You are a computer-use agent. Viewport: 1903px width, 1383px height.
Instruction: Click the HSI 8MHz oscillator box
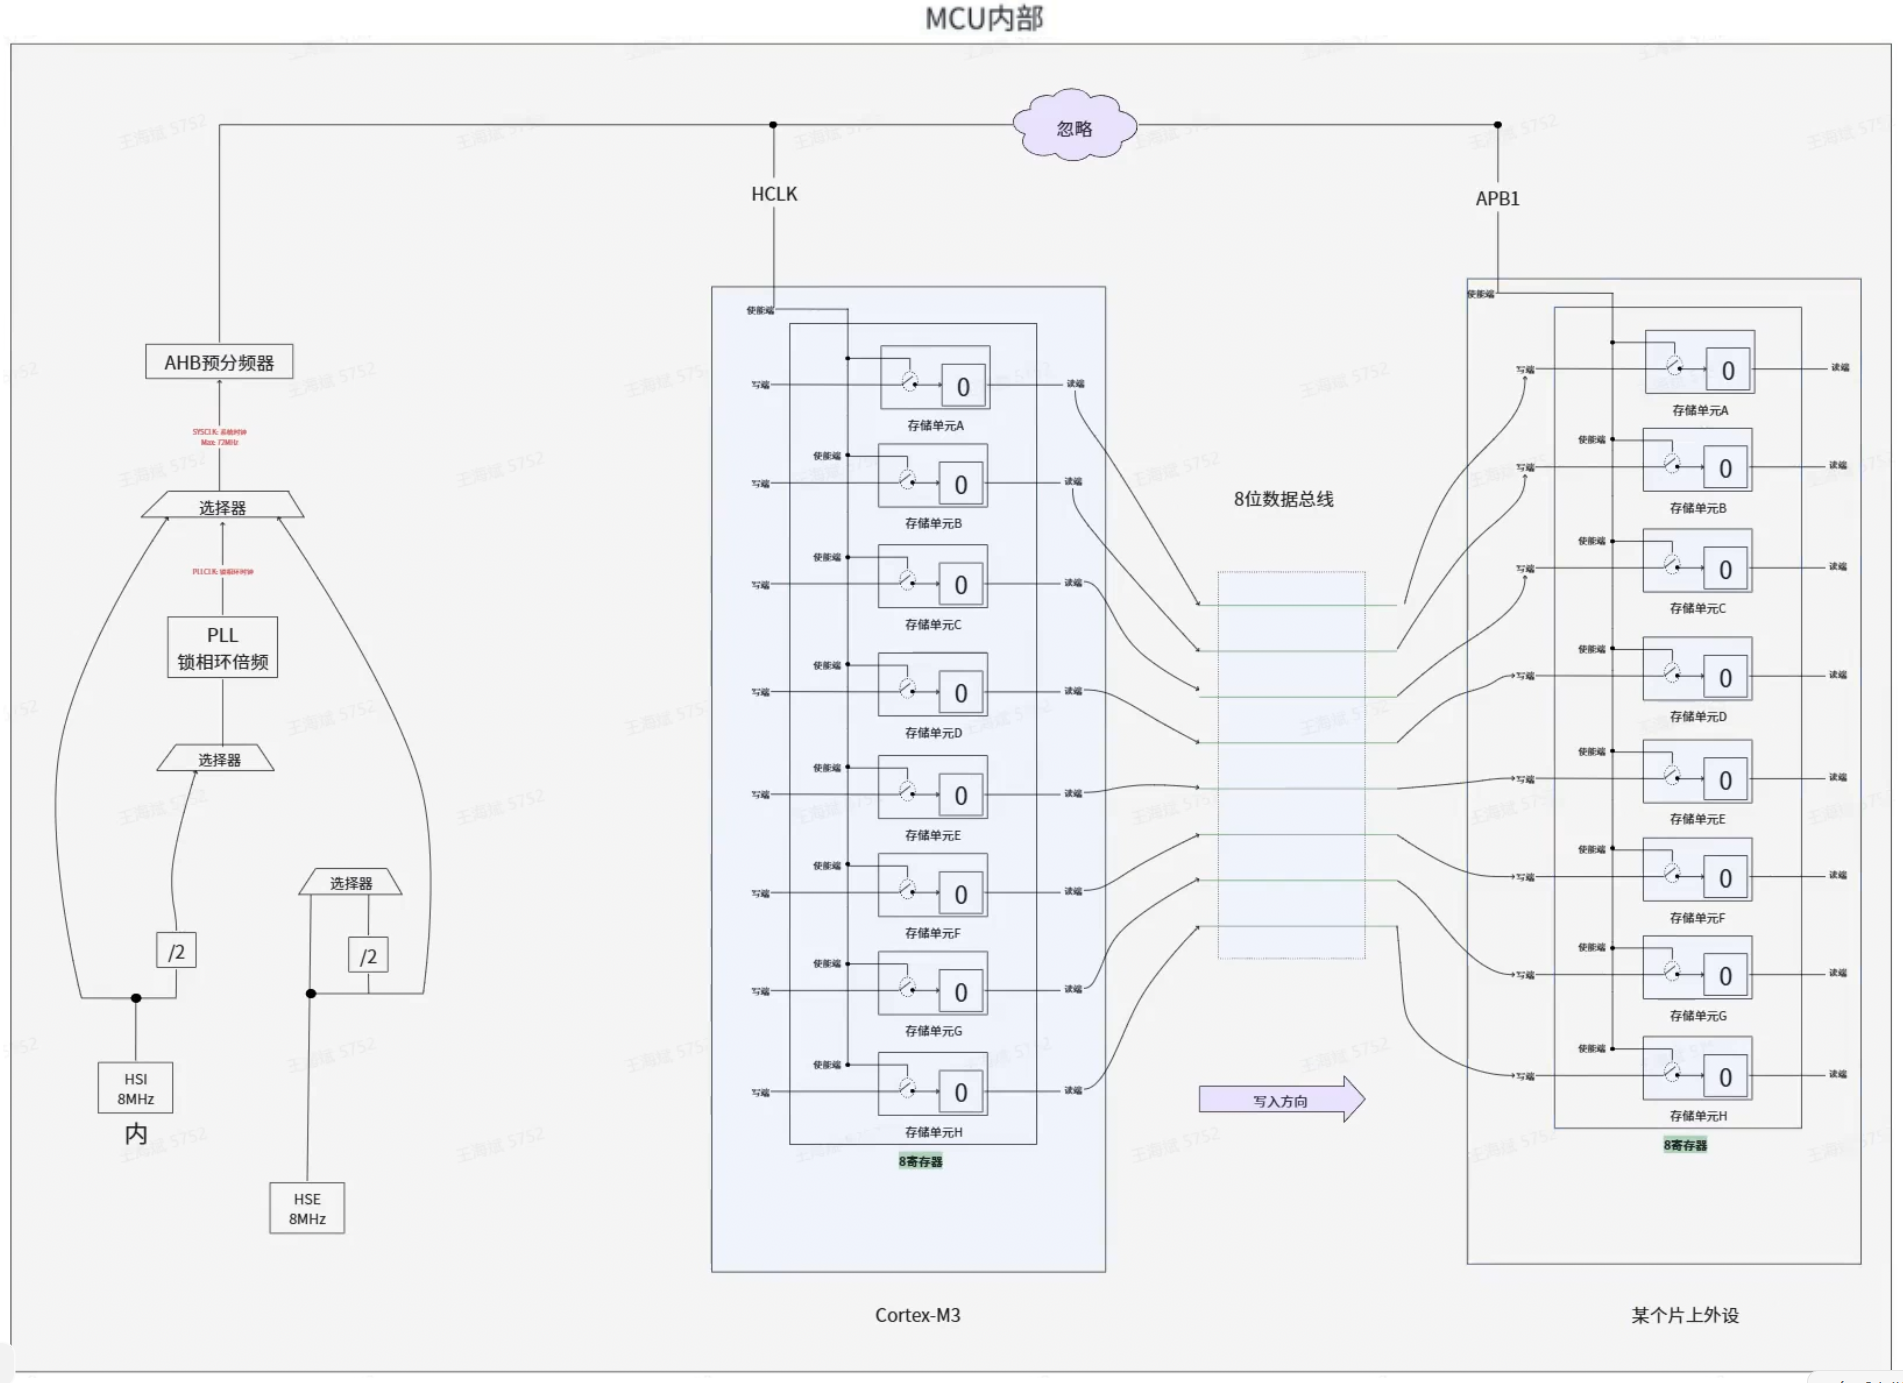pos(135,1088)
